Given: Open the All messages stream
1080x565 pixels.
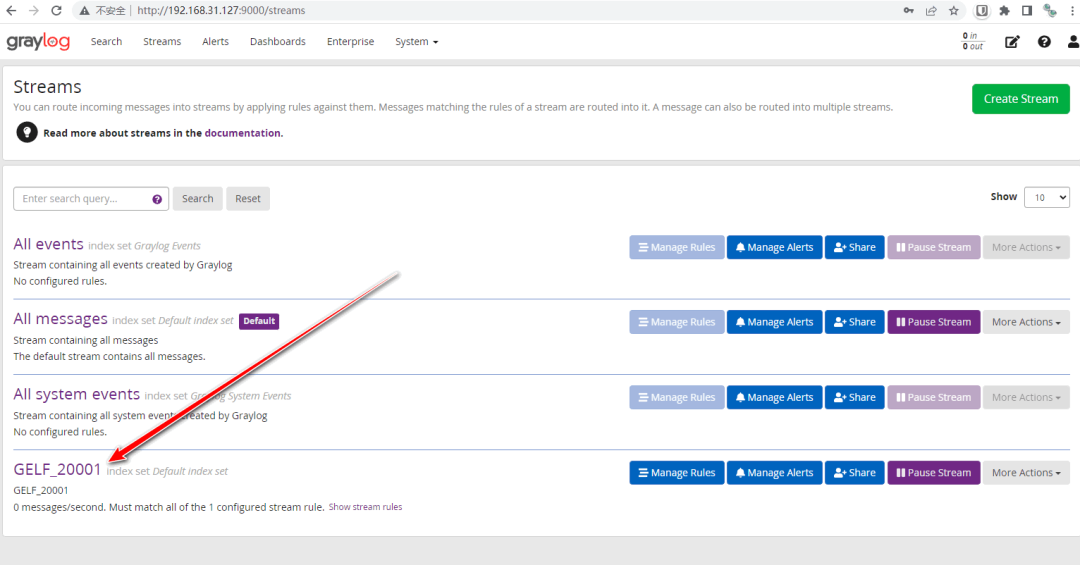Looking at the screenshot, I should click(x=61, y=319).
